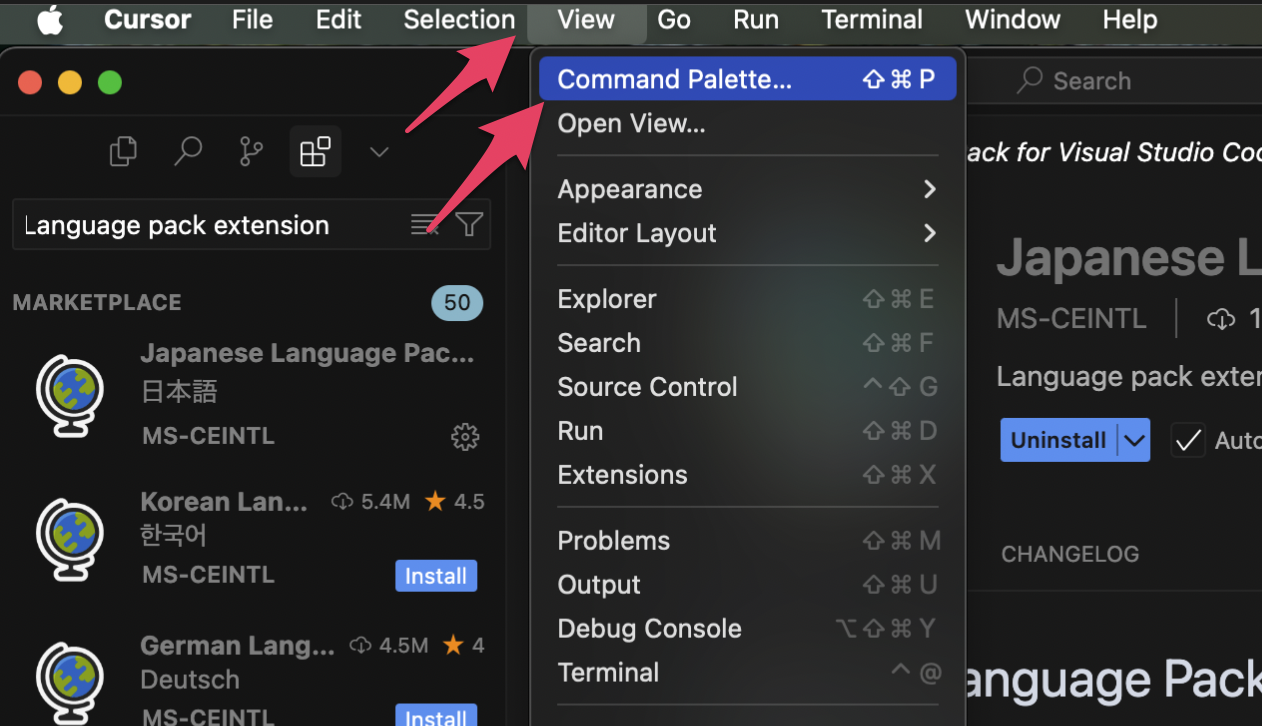Open the Explorer files icon in sidebar

point(123,152)
